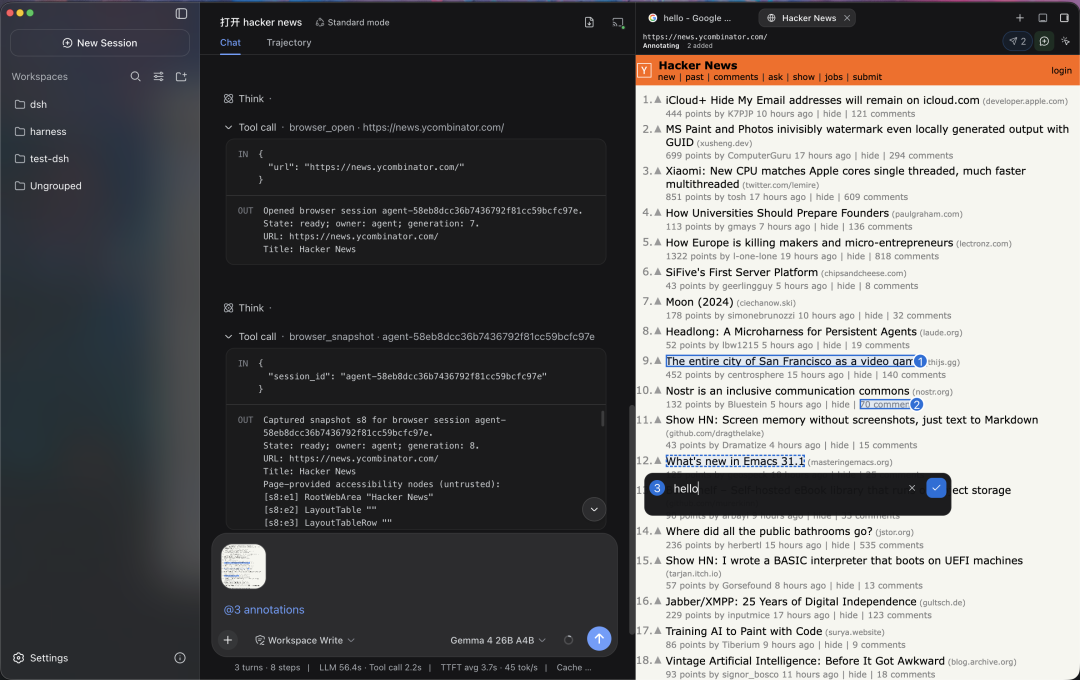Export session with the document download icon
The width and height of the screenshot is (1080, 680).
pos(589,23)
